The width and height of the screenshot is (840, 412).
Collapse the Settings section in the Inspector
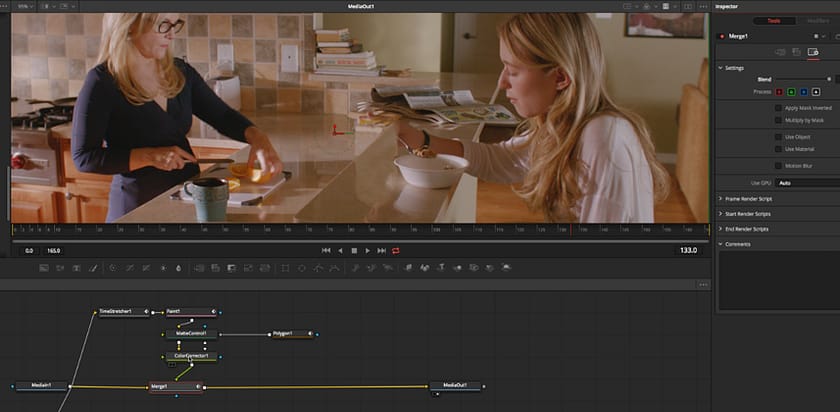coord(721,68)
